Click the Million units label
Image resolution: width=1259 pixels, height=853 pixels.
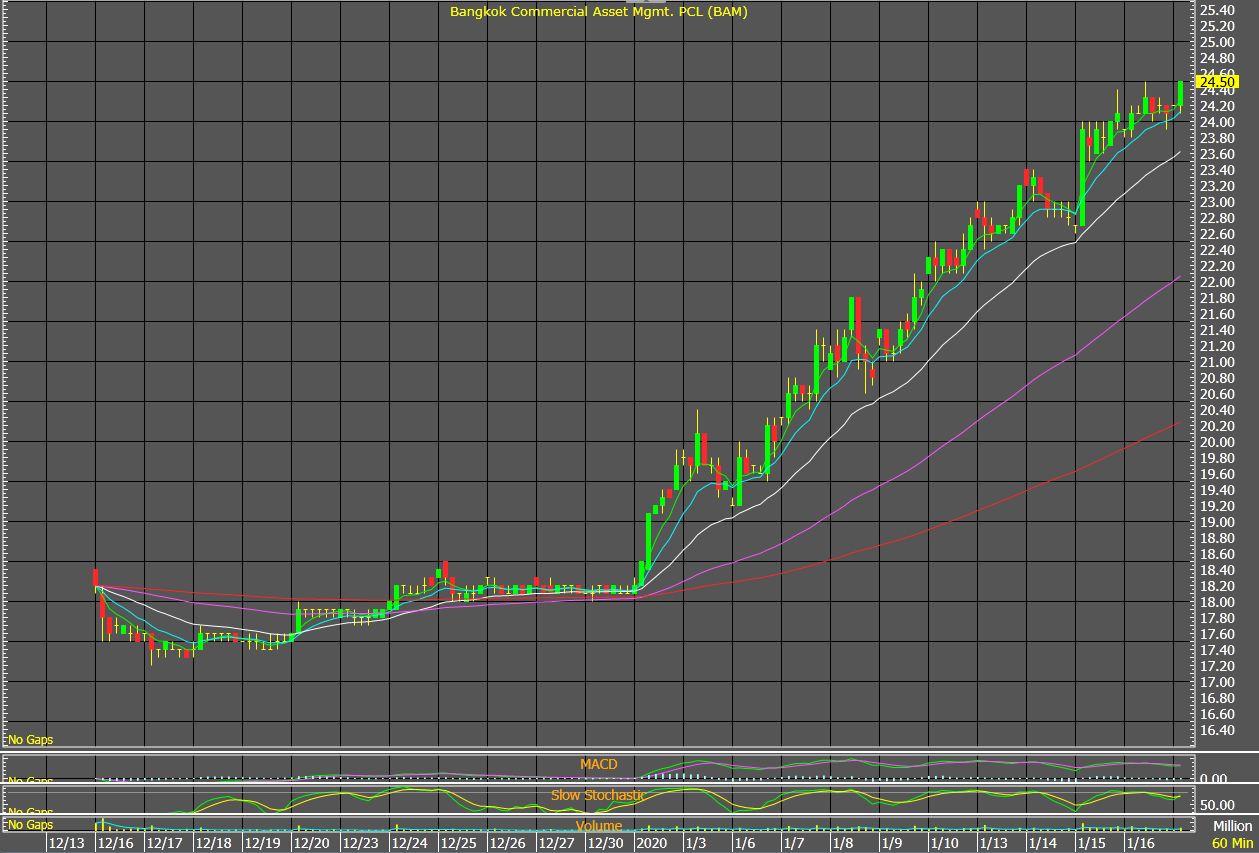tap(1231, 827)
